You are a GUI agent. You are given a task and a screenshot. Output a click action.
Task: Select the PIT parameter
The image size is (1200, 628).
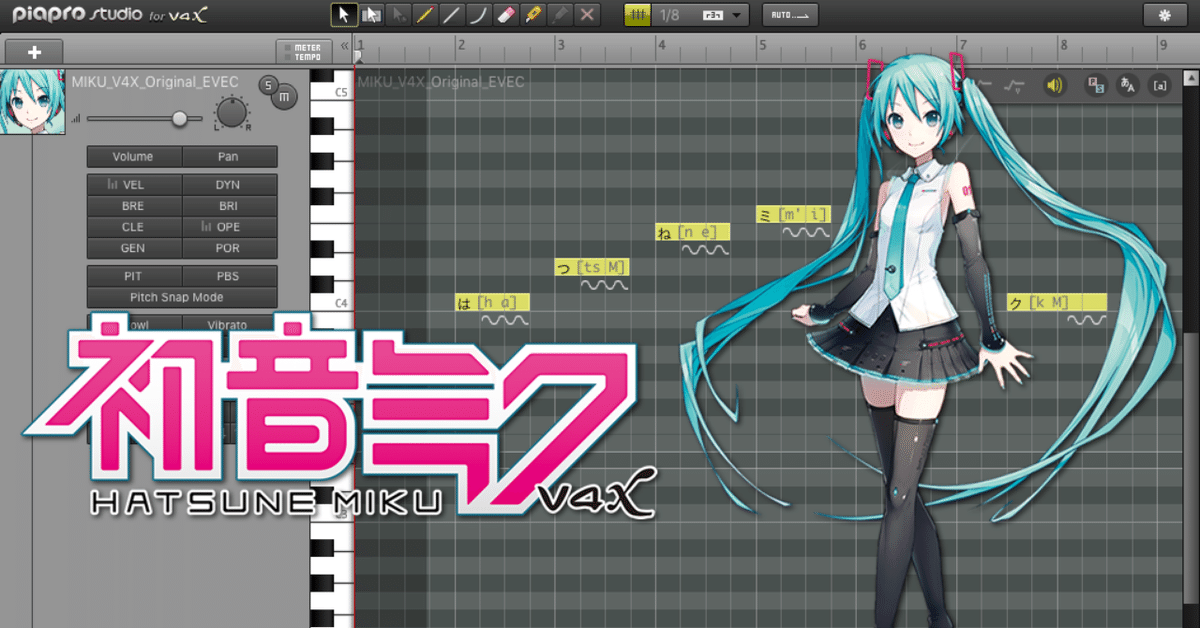point(133,276)
